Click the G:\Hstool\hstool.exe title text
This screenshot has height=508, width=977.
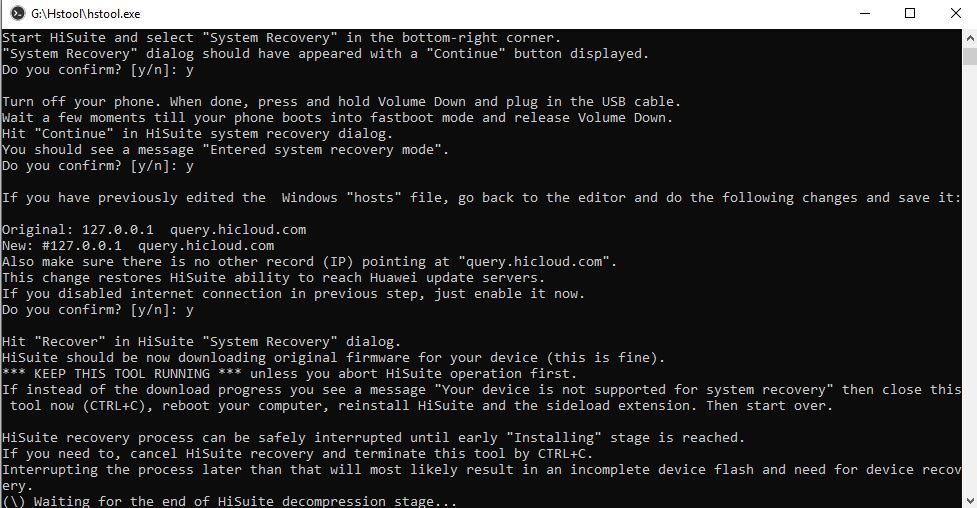[85, 14]
